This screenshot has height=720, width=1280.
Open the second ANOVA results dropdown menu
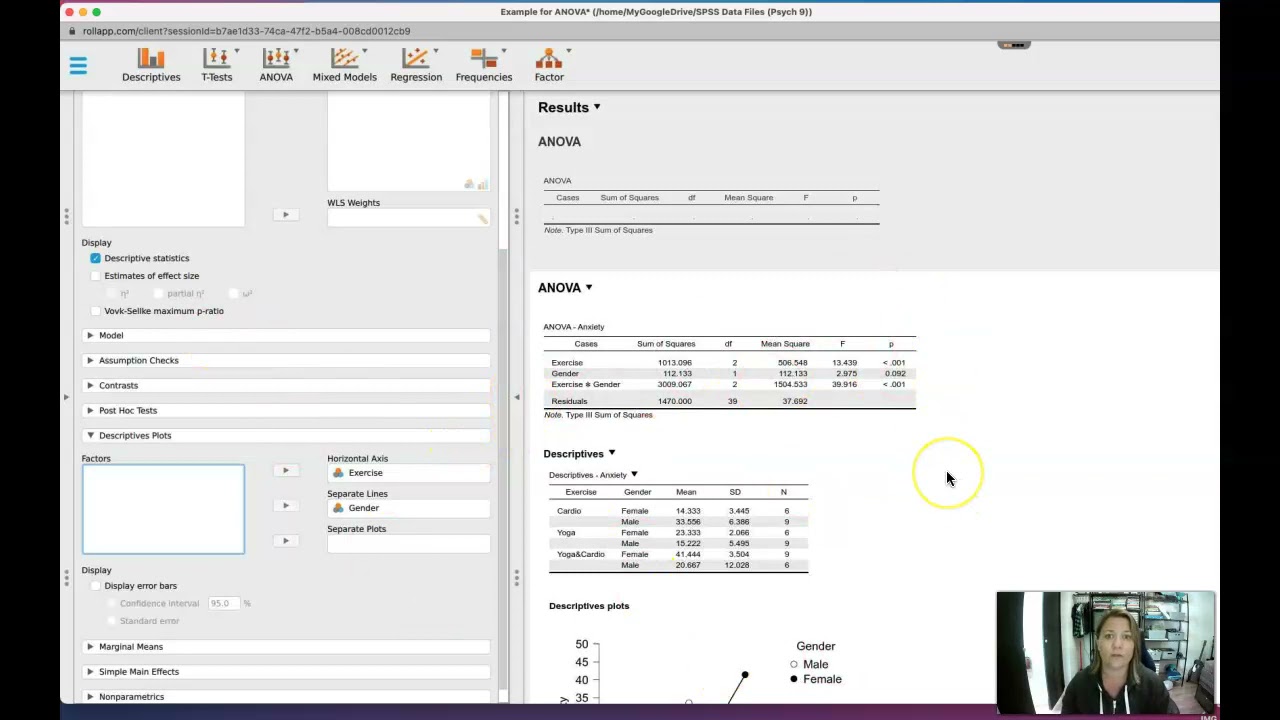pos(589,287)
